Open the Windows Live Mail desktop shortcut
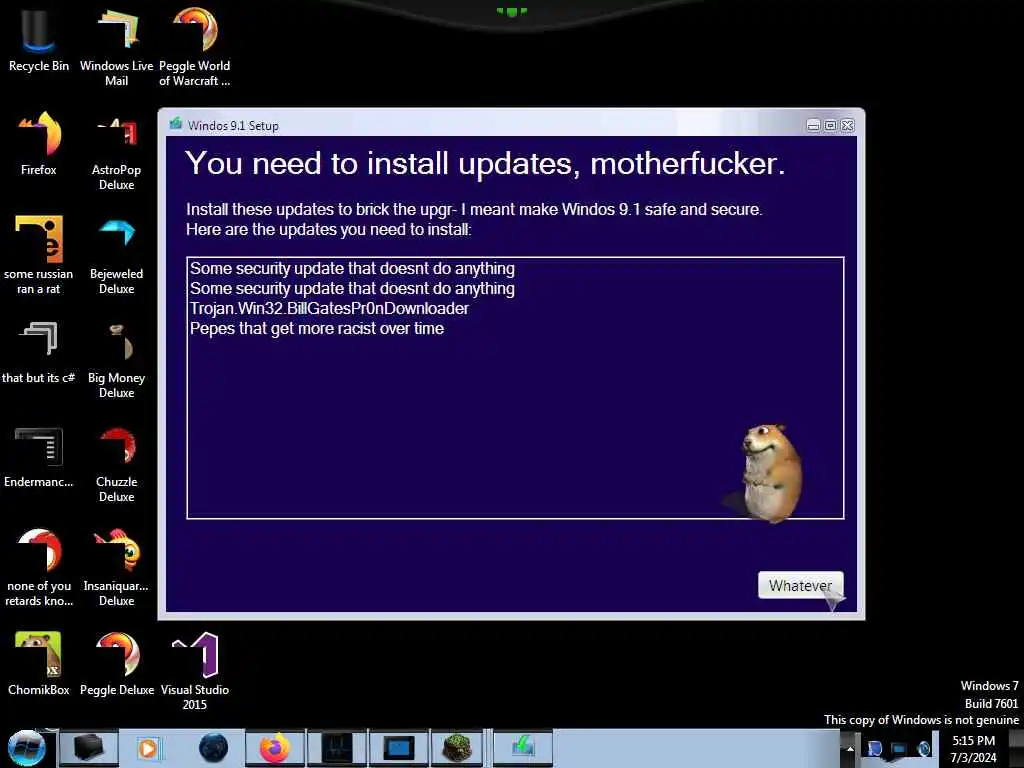 coord(116,47)
